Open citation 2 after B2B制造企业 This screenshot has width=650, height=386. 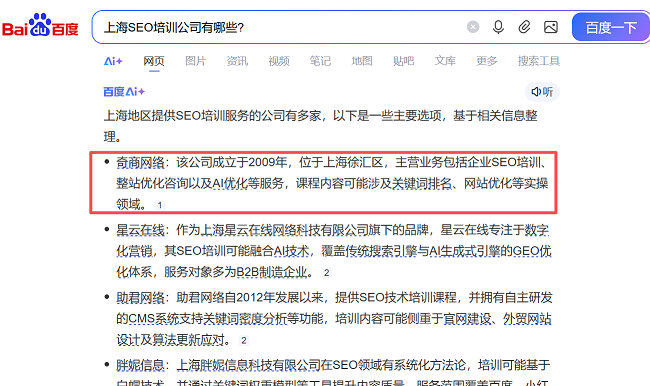[327, 272]
